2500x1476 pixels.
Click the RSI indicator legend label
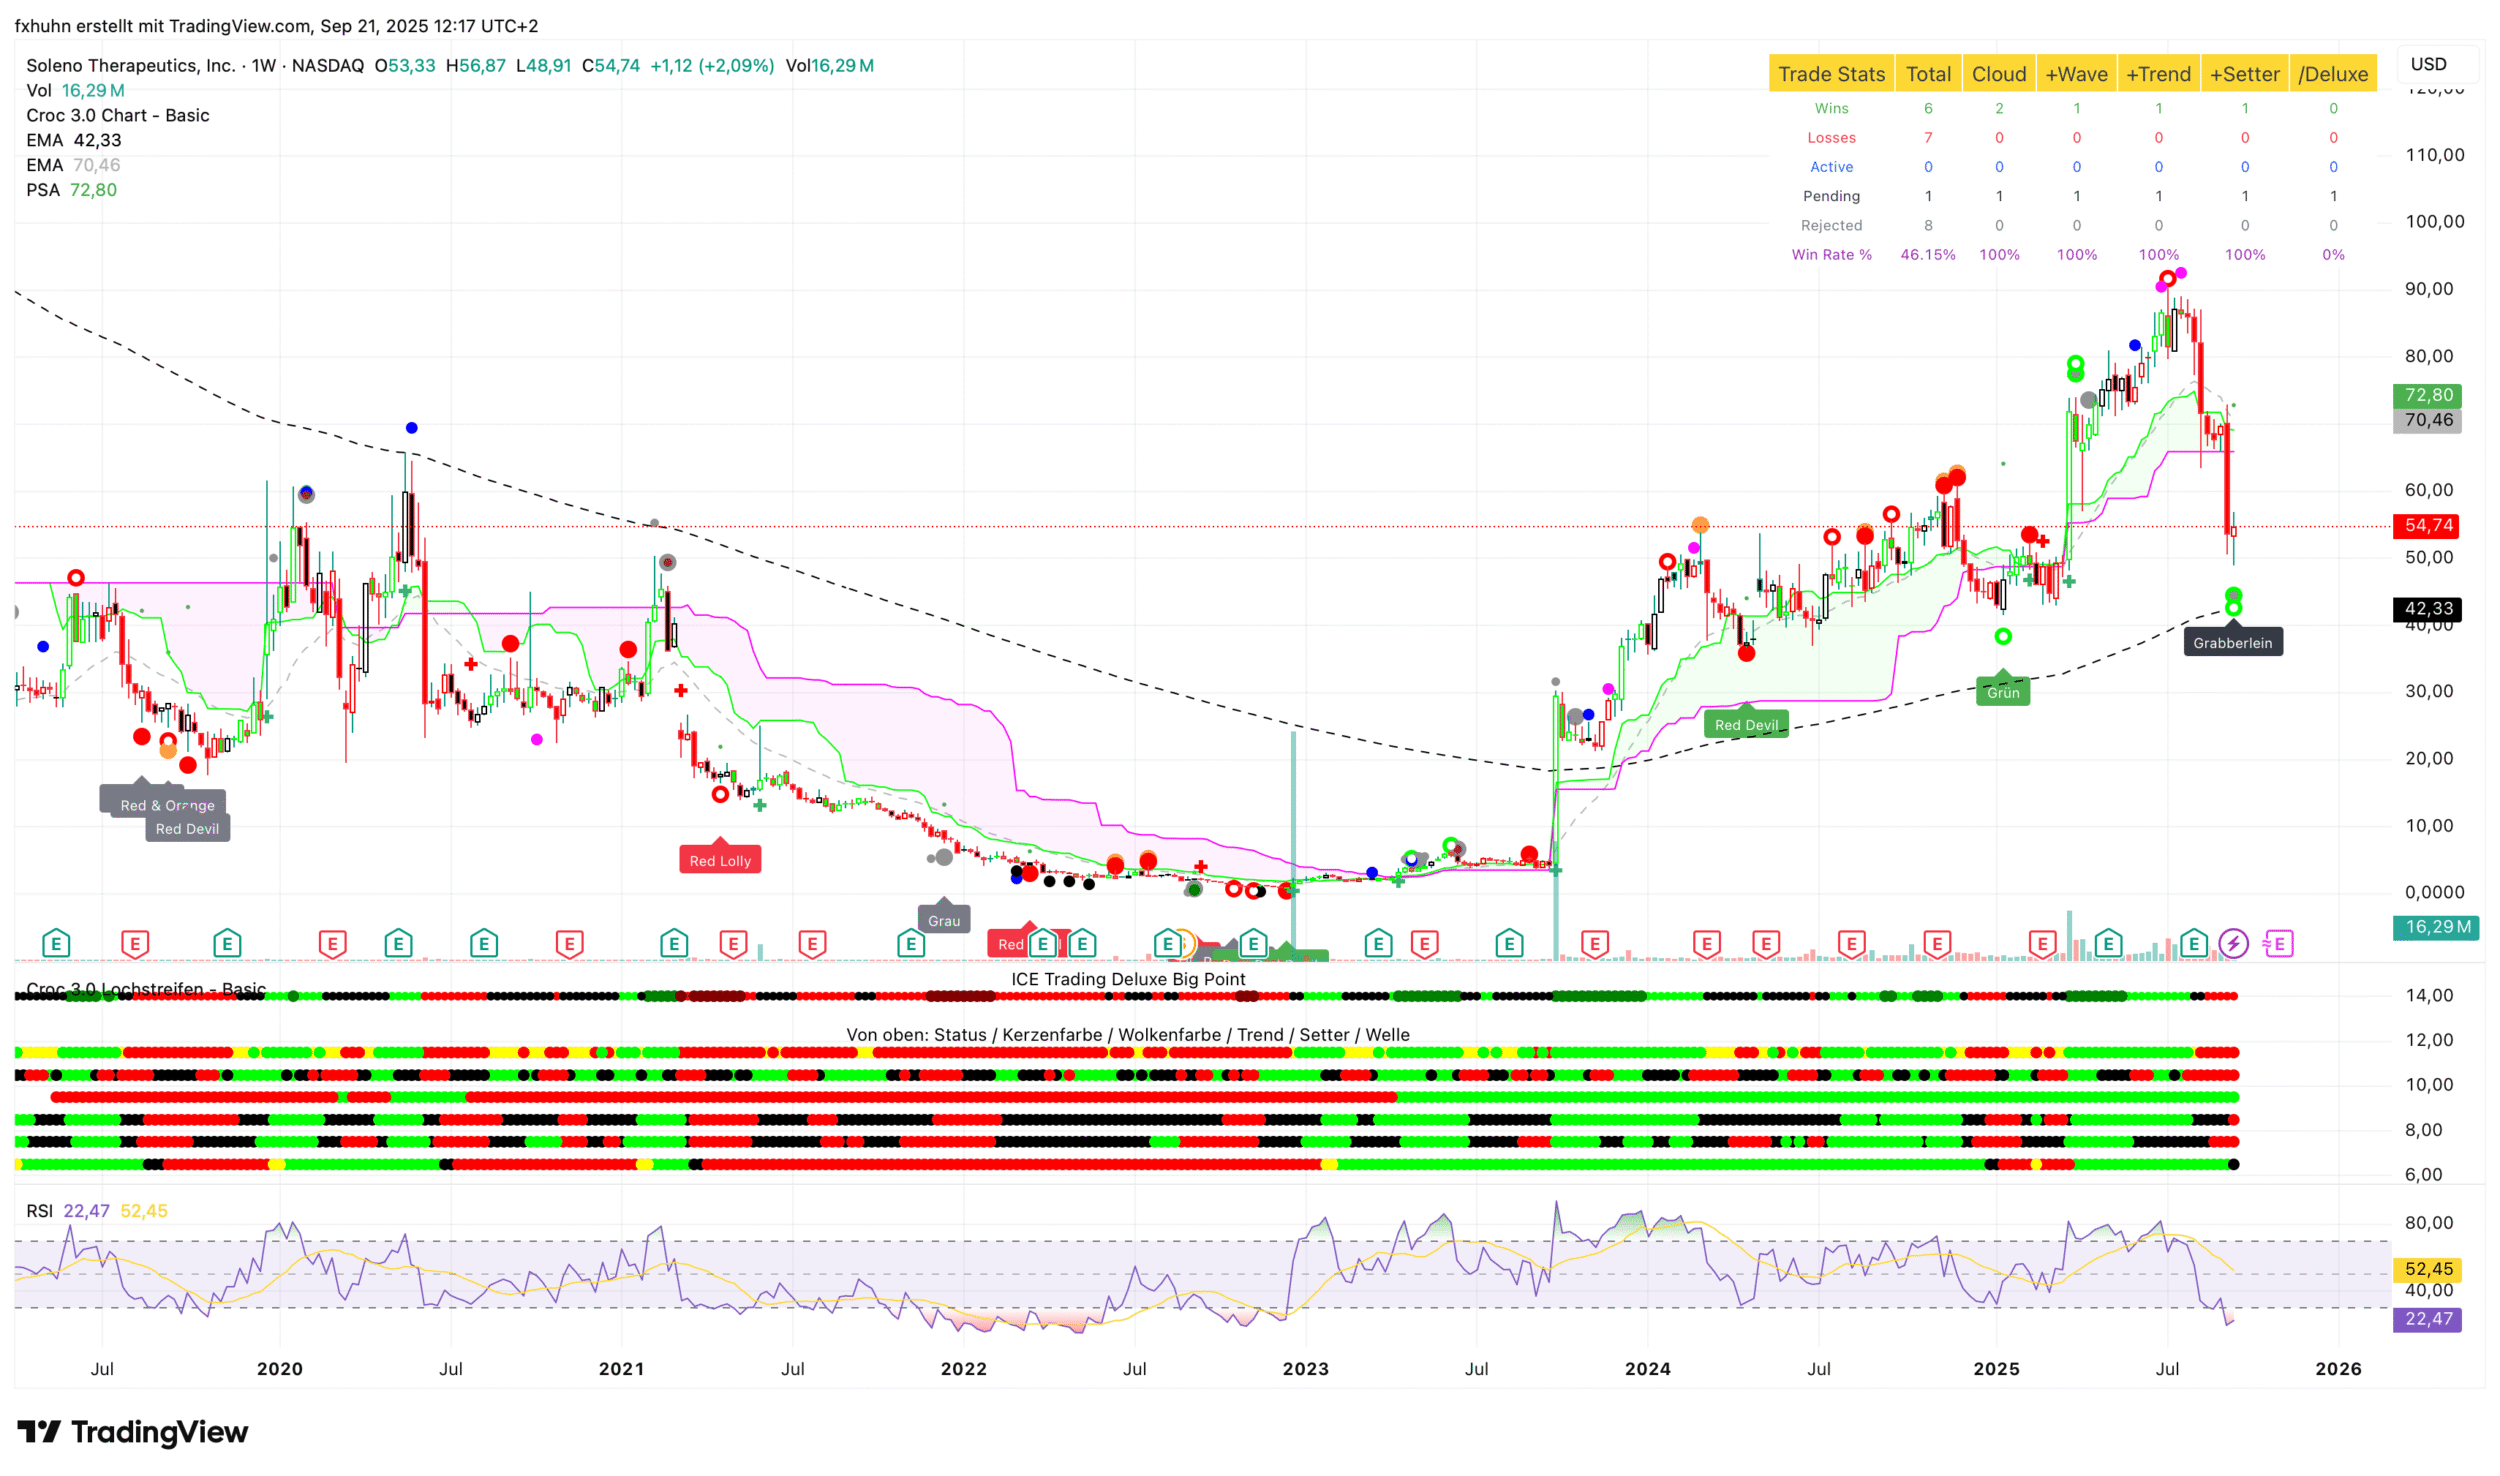tap(39, 1211)
